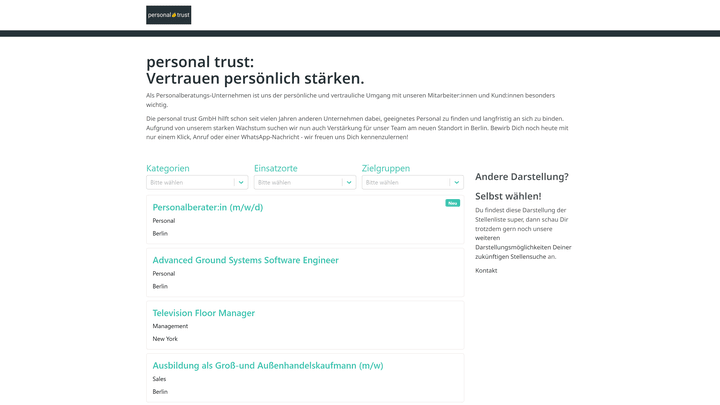Expand the Einsatzorte chevron arrow
This screenshot has height=405, width=720.
click(349, 182)
